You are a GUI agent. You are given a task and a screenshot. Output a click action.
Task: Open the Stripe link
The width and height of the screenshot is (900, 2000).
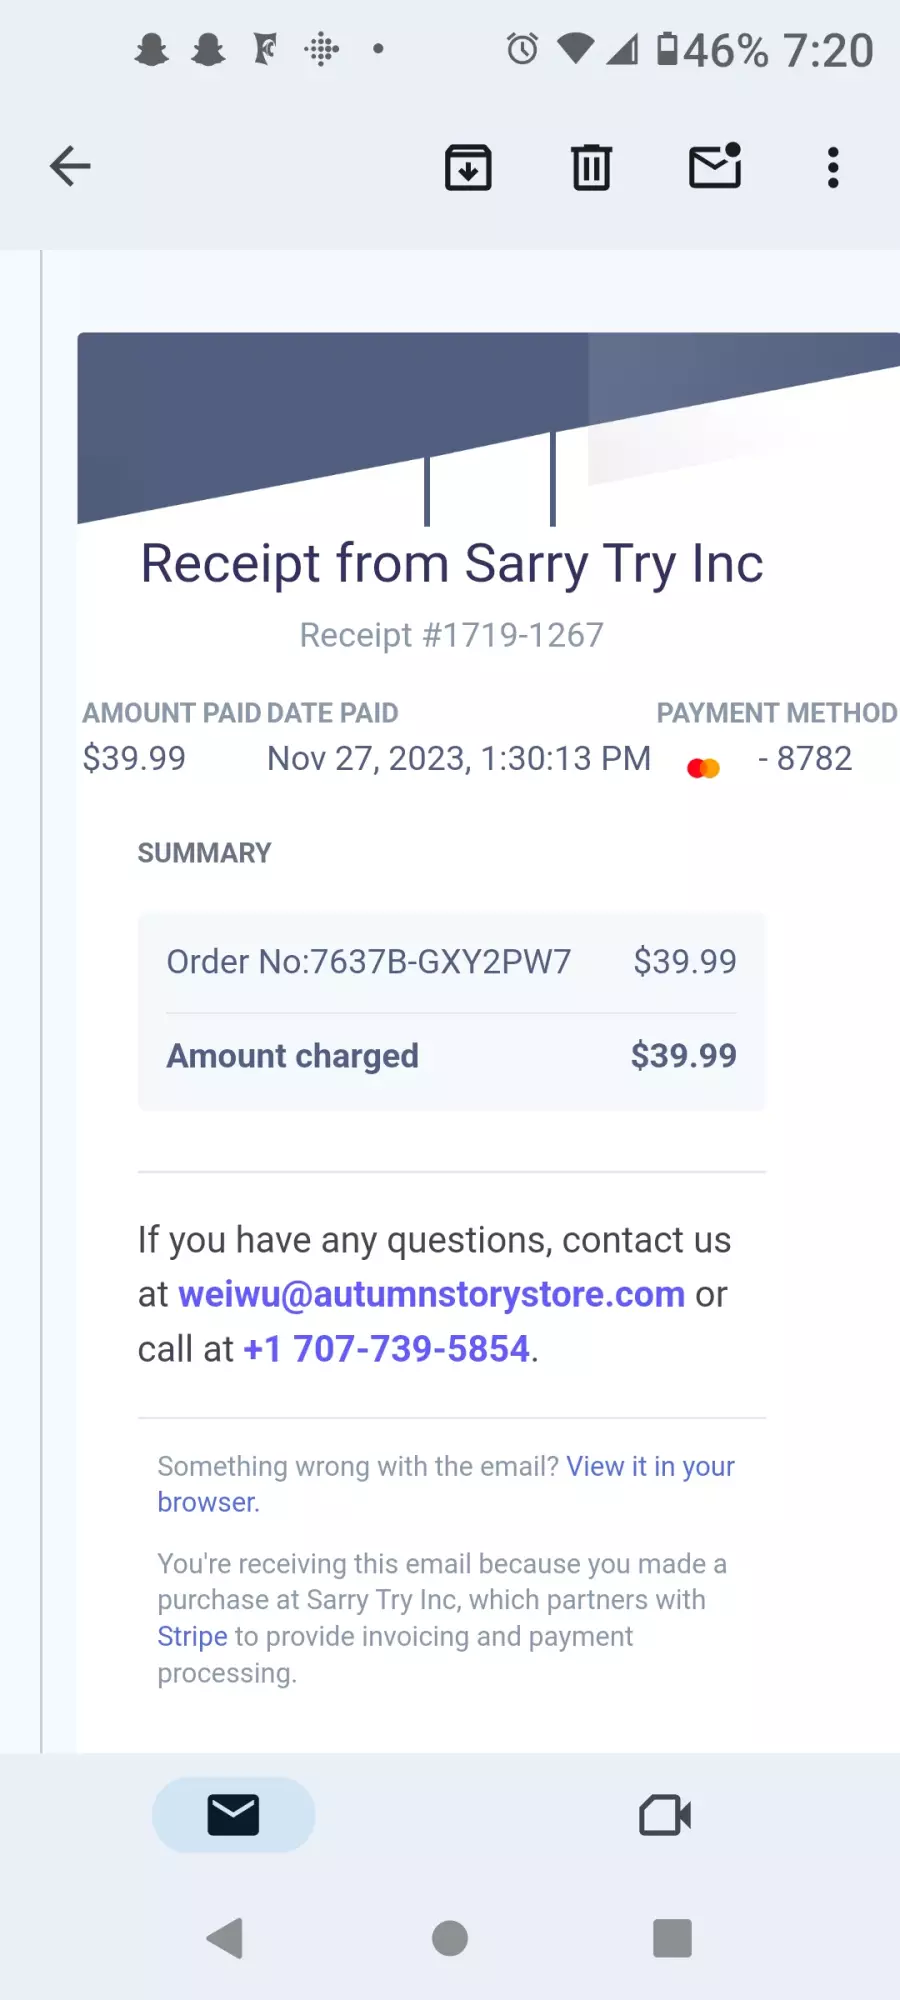click(x=192, y=1636)
